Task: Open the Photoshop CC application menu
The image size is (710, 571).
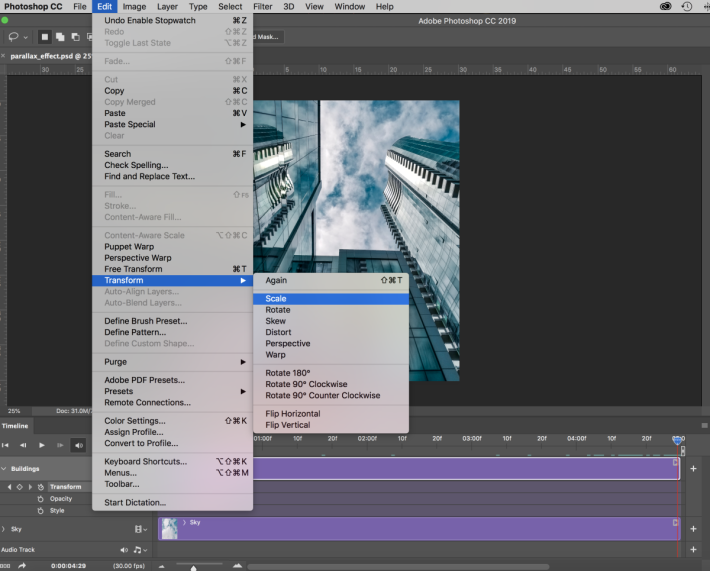Action: pyautogui.click(x=33, y=6)
